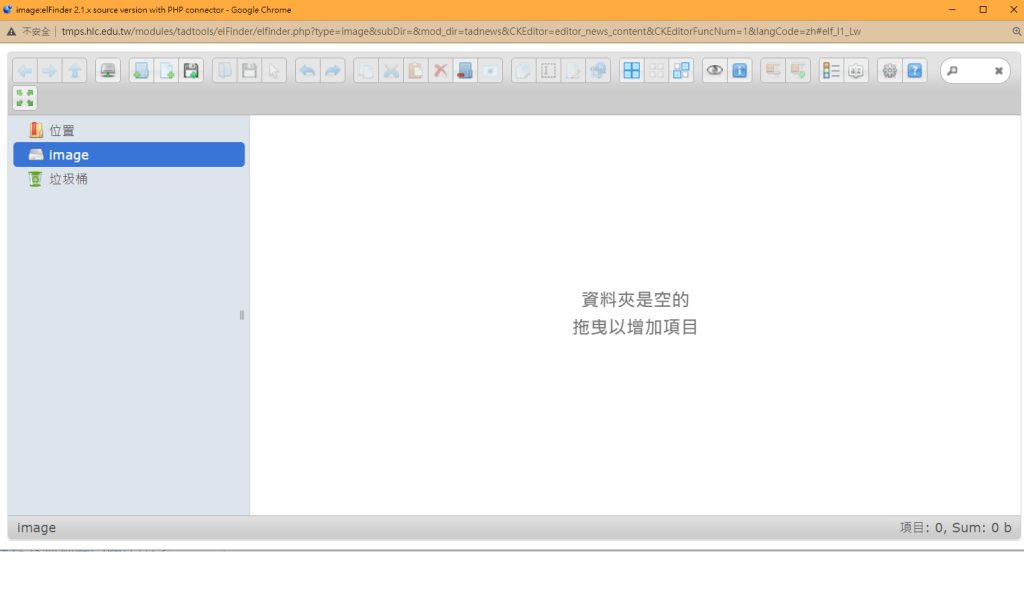
Task: Go forward using the right arrow icon
Action: (50, 71)
